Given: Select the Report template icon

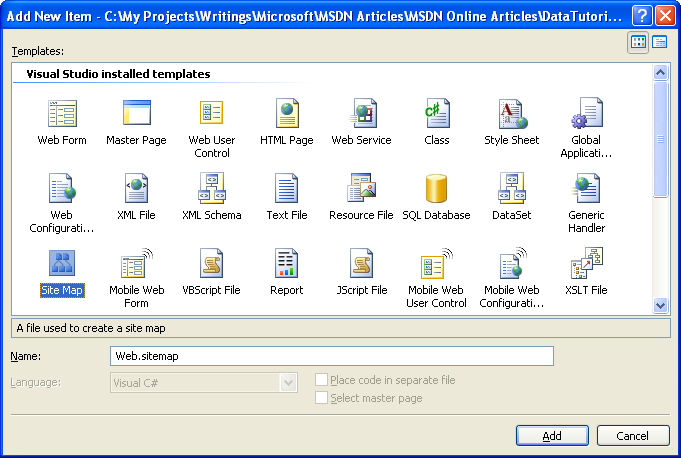Looking at the screenshot, I should 286,263.
